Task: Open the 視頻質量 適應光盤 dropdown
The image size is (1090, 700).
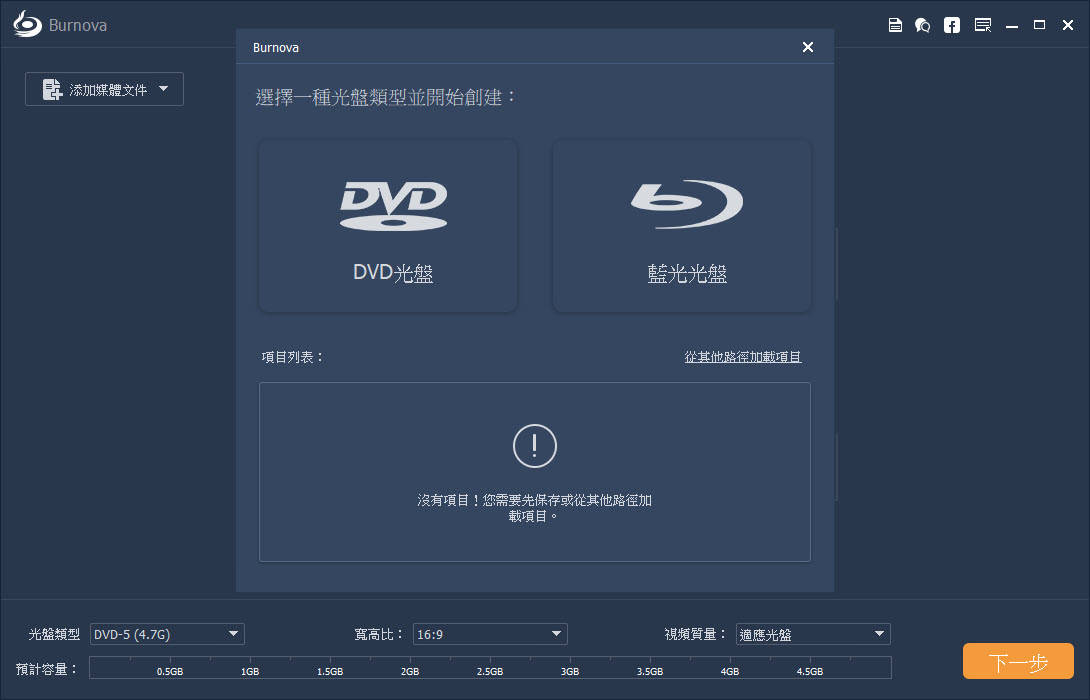Action: point(813,634)
